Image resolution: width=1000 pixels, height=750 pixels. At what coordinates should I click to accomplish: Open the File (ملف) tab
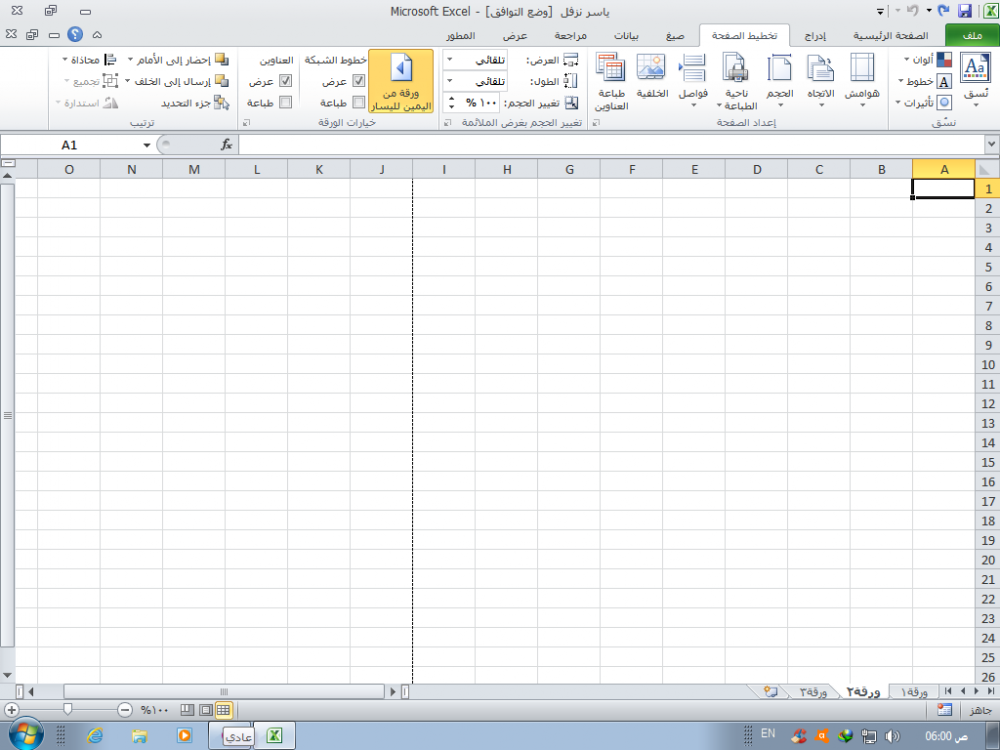coord(972,36)
